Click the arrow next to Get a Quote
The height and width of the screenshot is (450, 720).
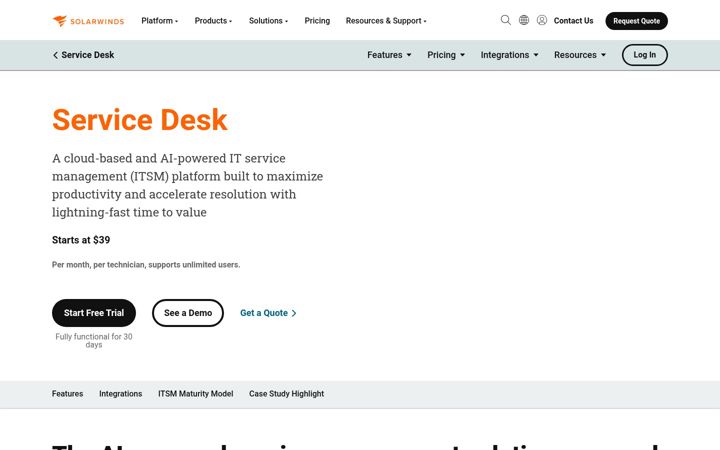tap(294, 313)
